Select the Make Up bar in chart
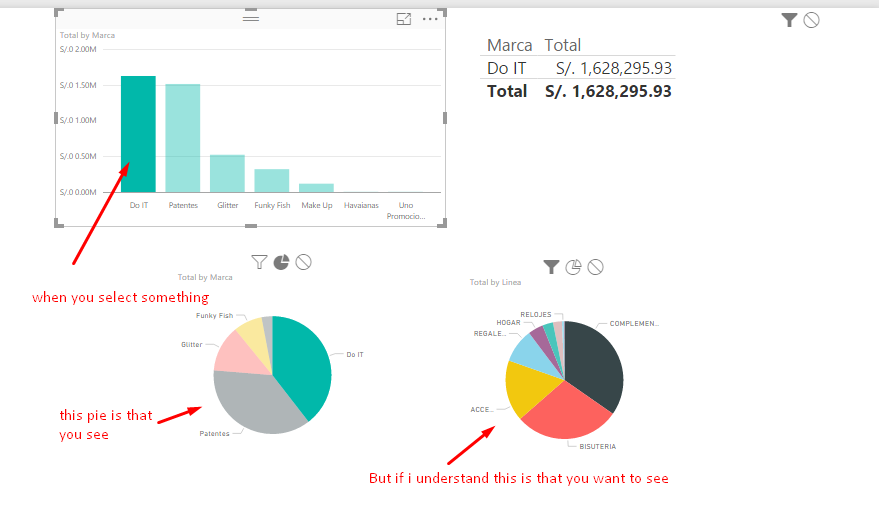Image resolution: width=879 pixels, height=519 pixels. click(316, 188)
